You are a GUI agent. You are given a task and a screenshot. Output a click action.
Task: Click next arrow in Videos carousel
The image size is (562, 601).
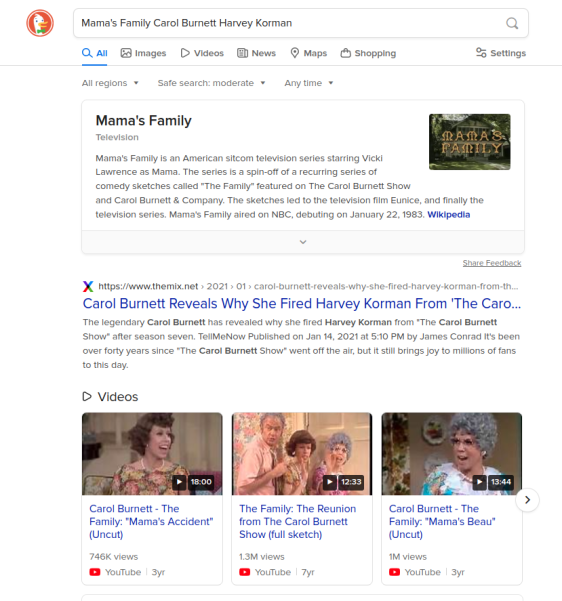point(527,500)
